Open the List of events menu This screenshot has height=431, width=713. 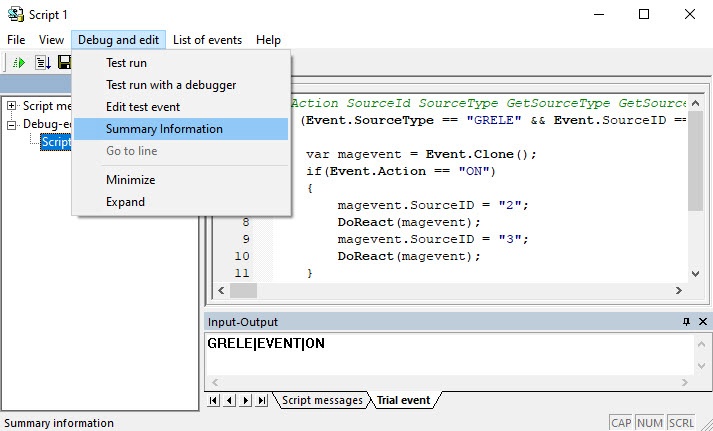point(207,40)
